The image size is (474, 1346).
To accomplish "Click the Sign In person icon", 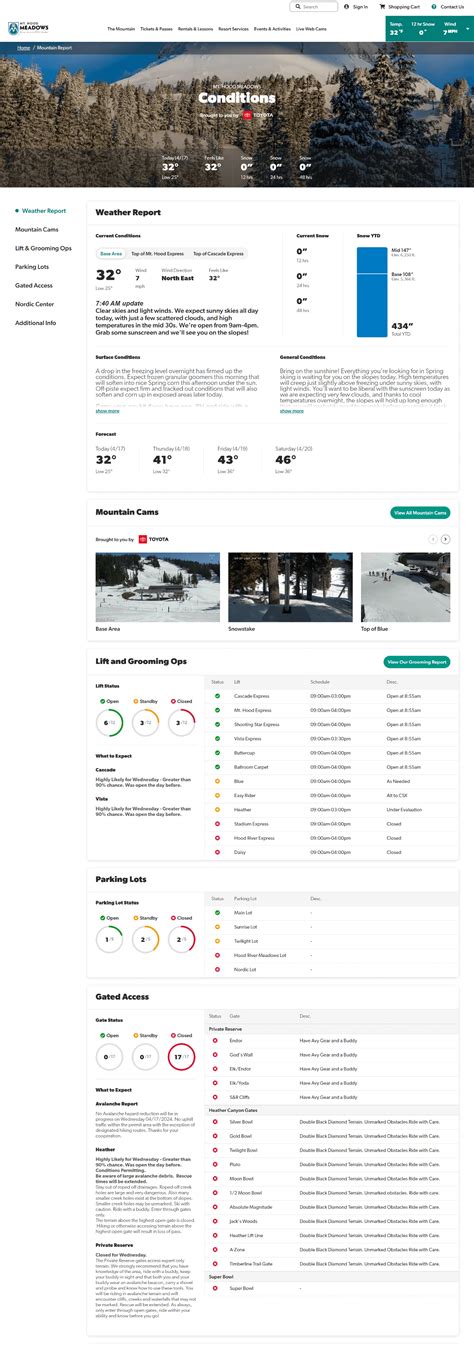I will (x=346, y=6).
